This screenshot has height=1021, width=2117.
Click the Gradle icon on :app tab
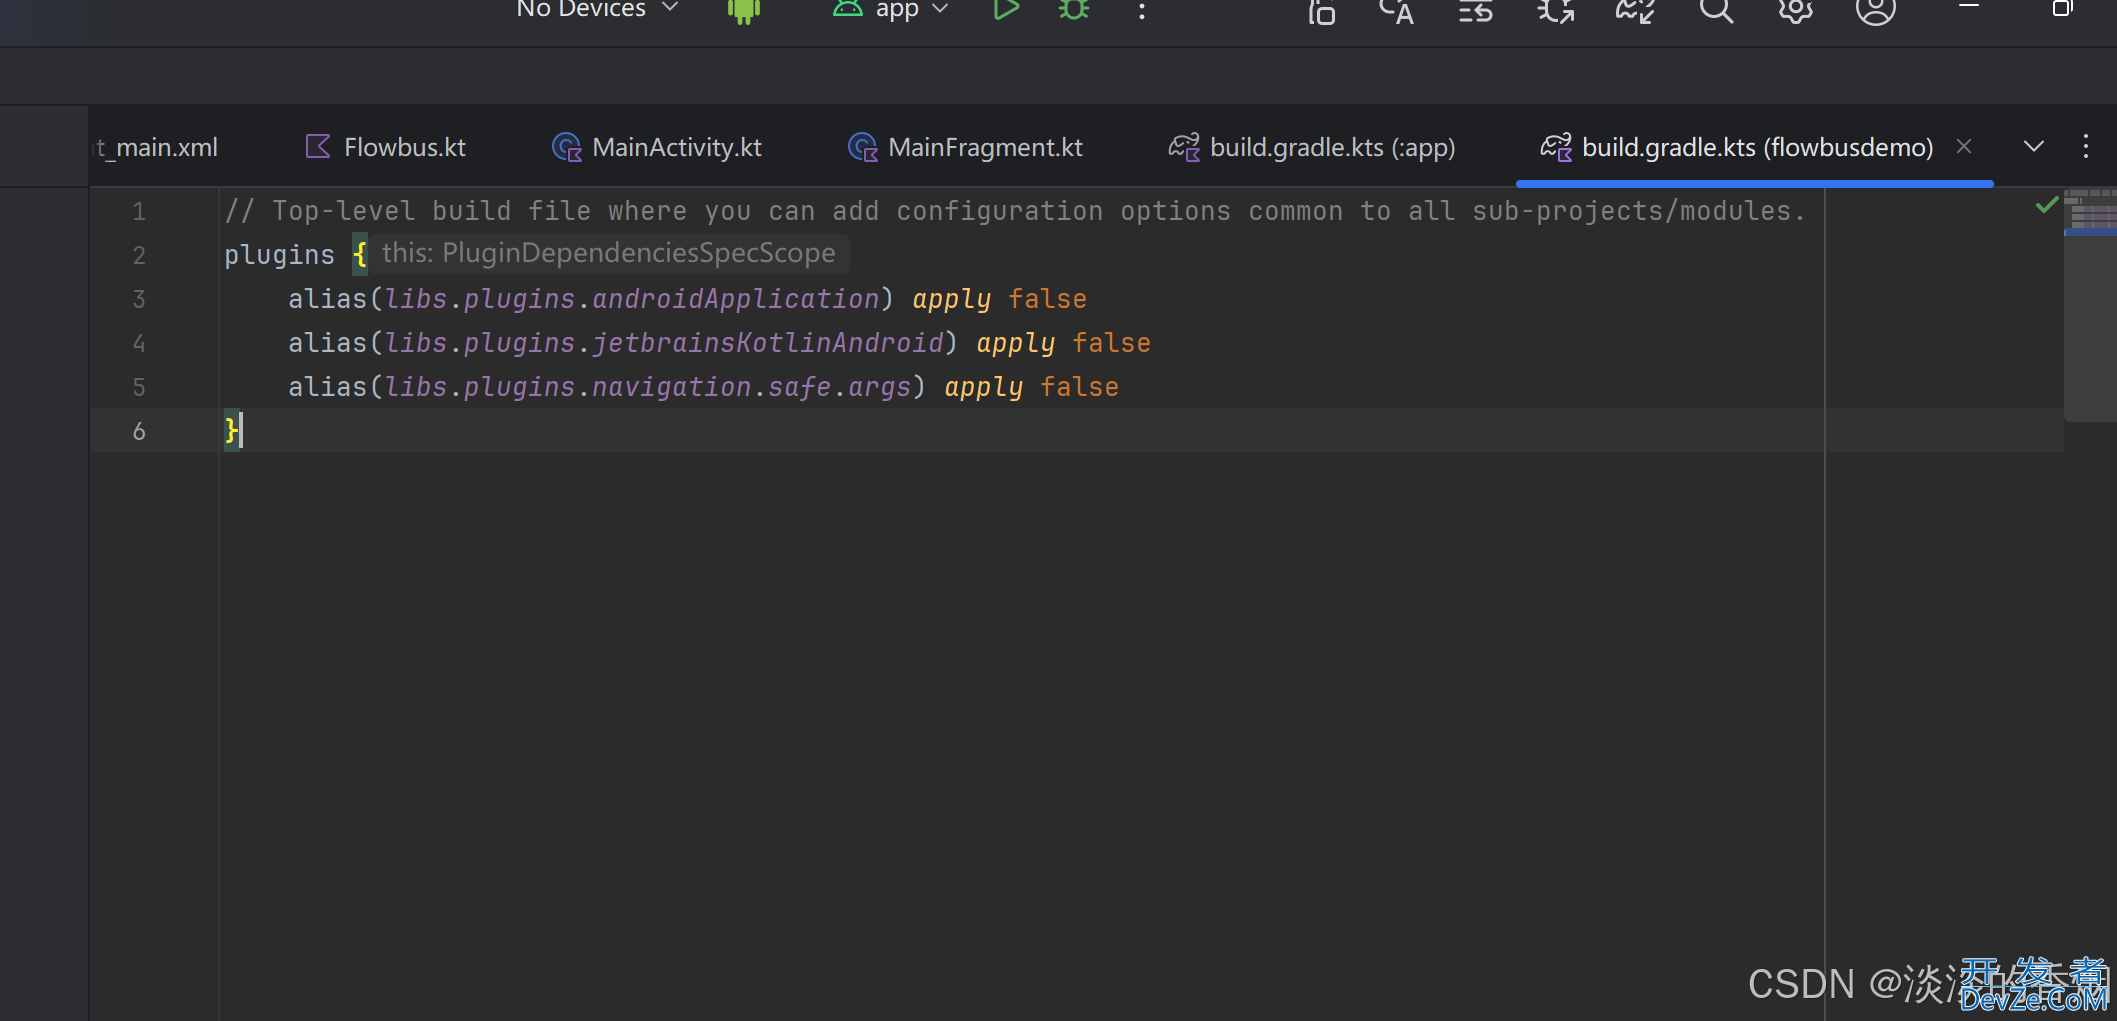1184,148
